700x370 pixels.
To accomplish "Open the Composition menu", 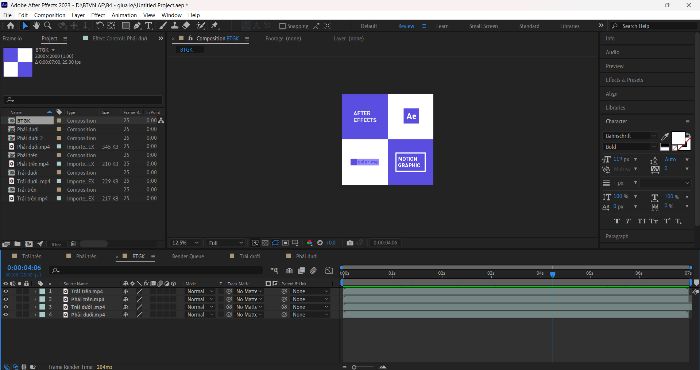I will coord(50,15).
